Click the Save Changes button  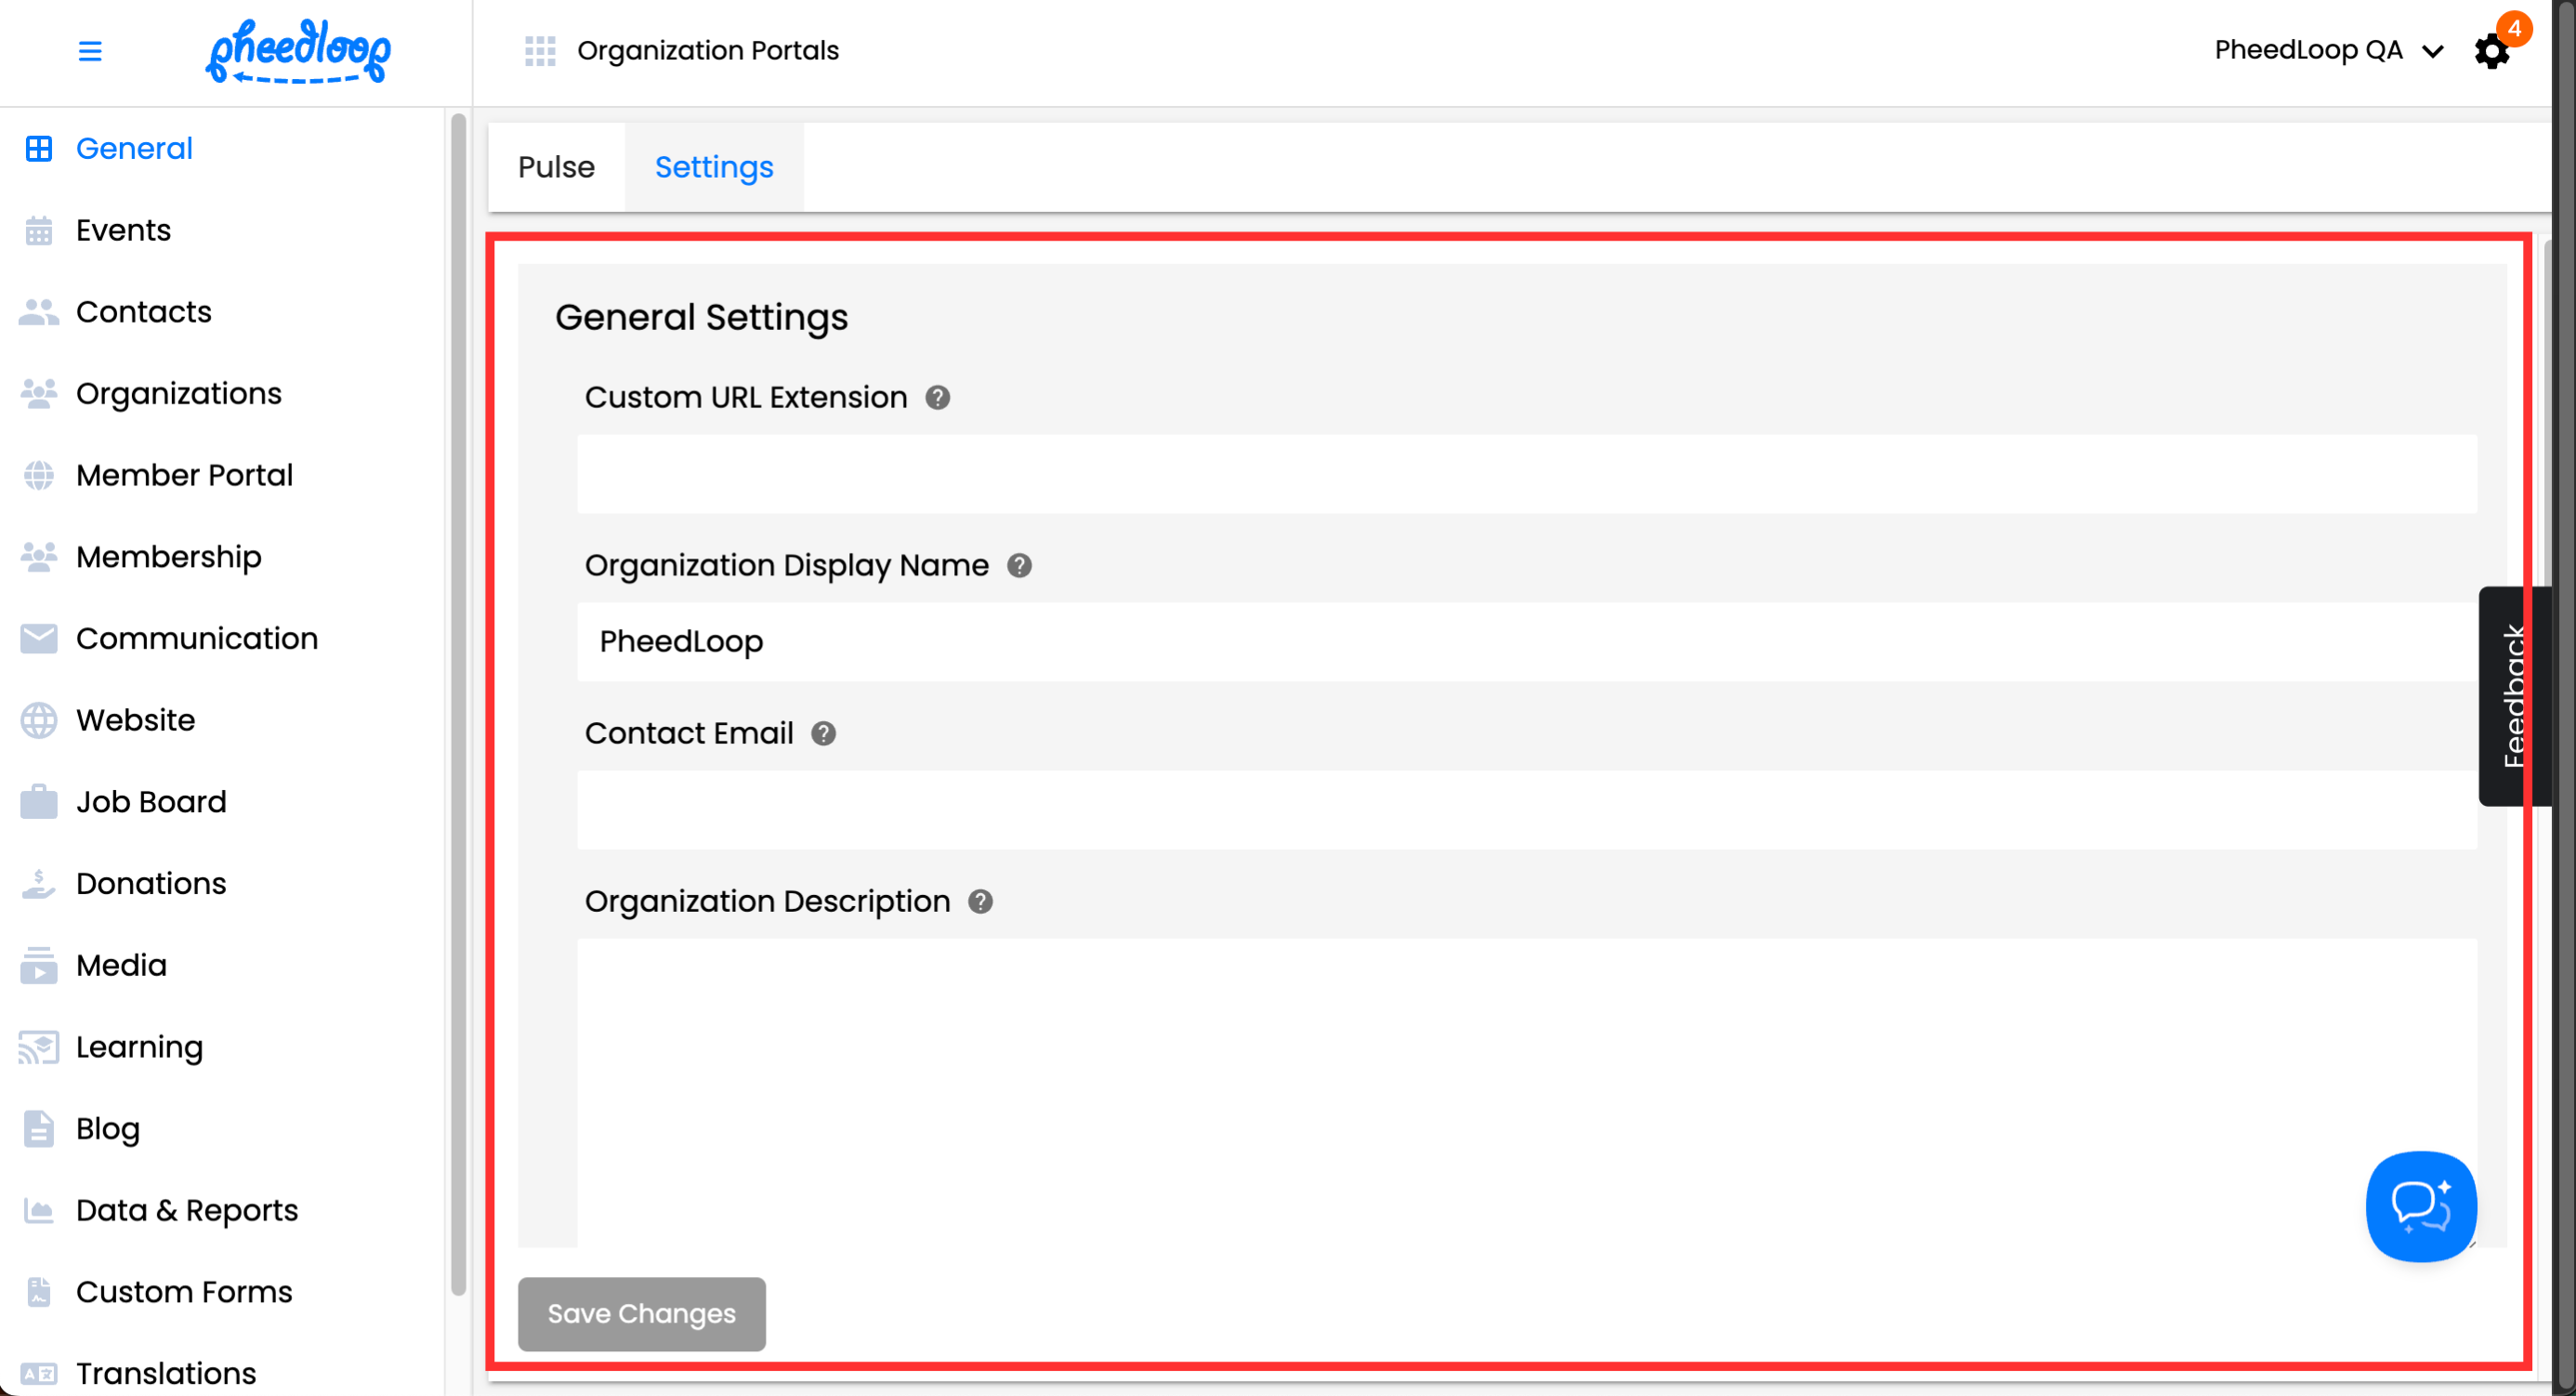tap(641, 1314)
